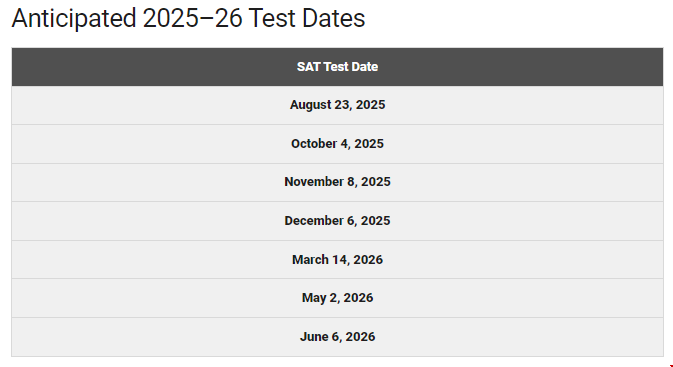Click 'Test Dates' in the heading
673x367 pixels.
(307, 18)
